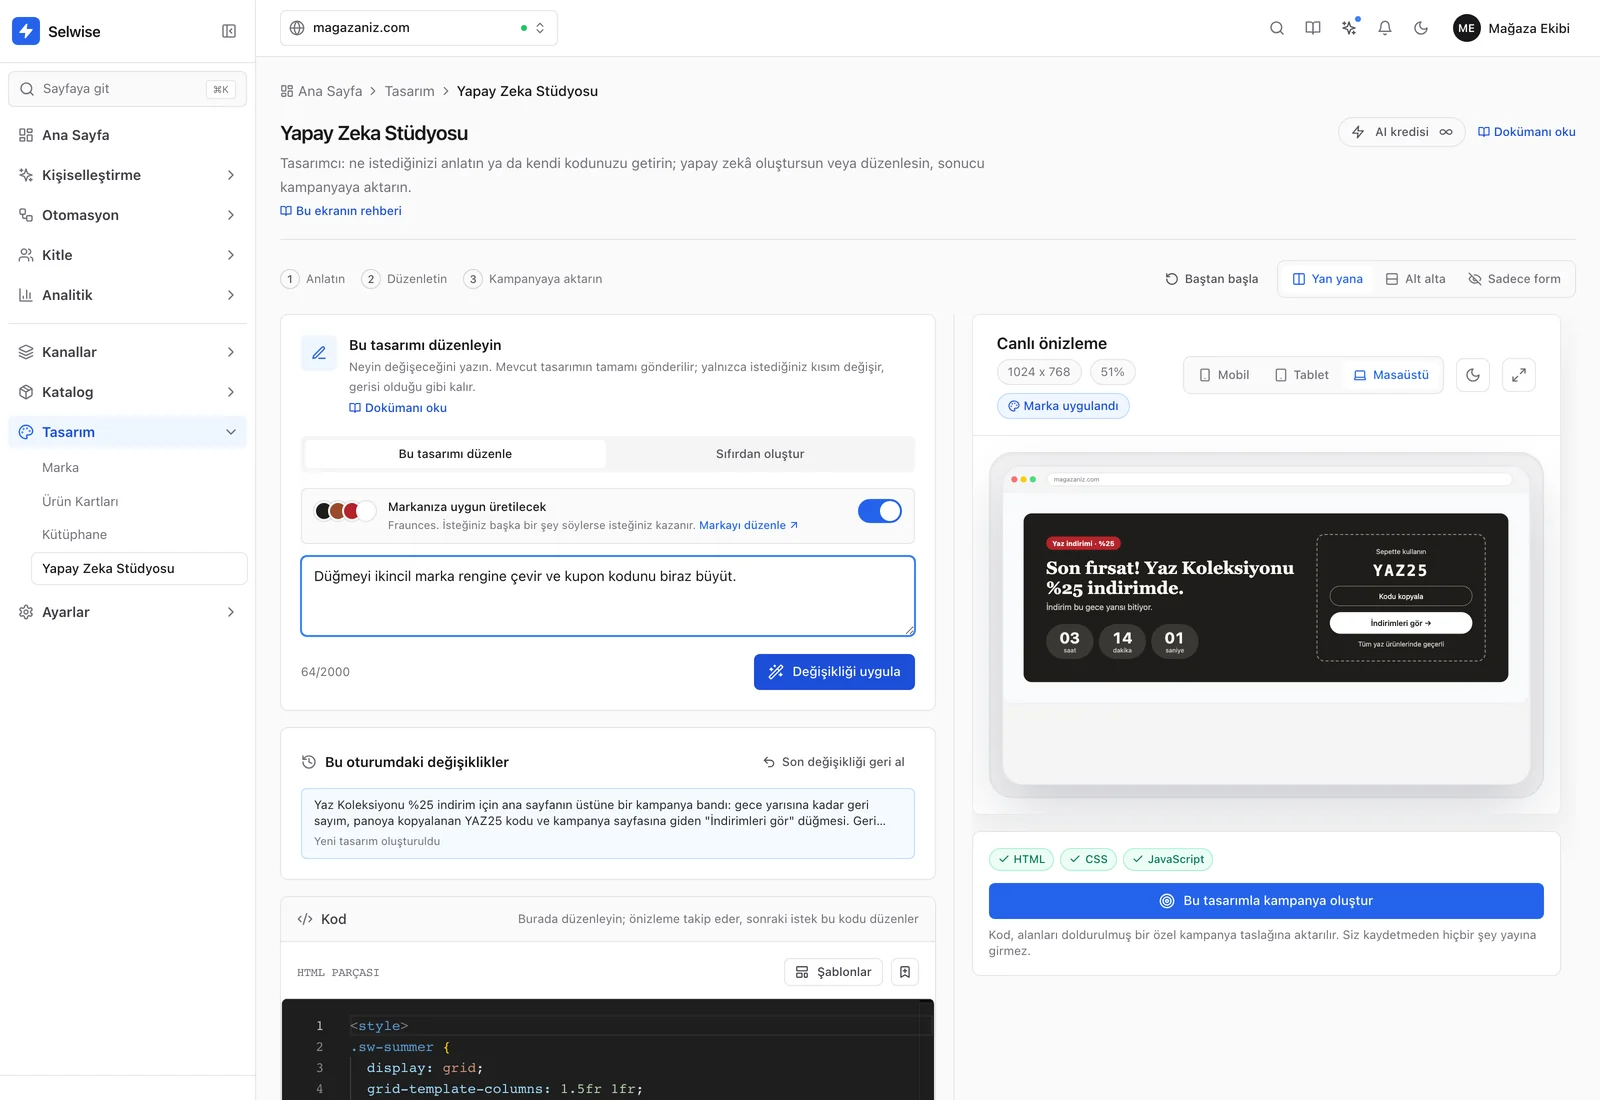Viewport: 1600px width, 1100px height.
Task: Toggle the Markanıza uygun üretilecek switch
Action: coord(880,511)
